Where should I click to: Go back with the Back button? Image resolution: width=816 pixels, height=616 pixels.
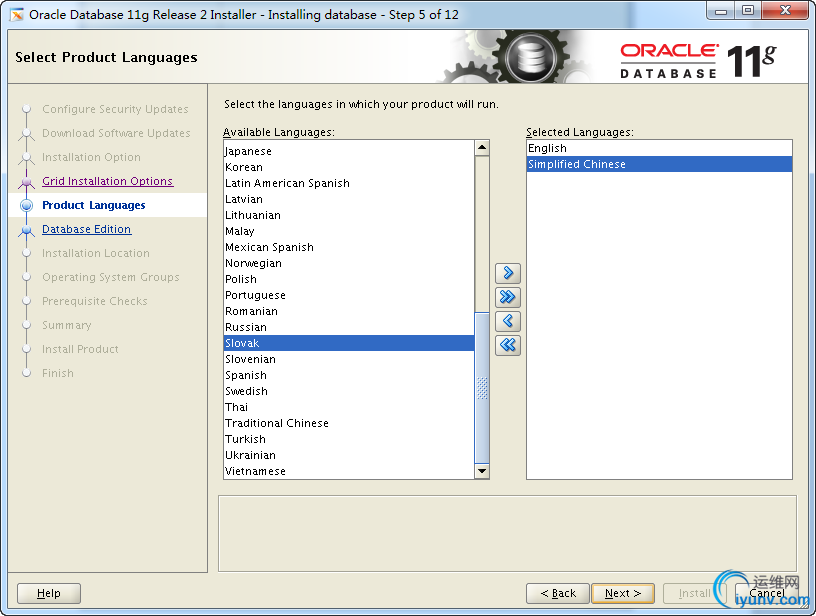pos(558,593)
